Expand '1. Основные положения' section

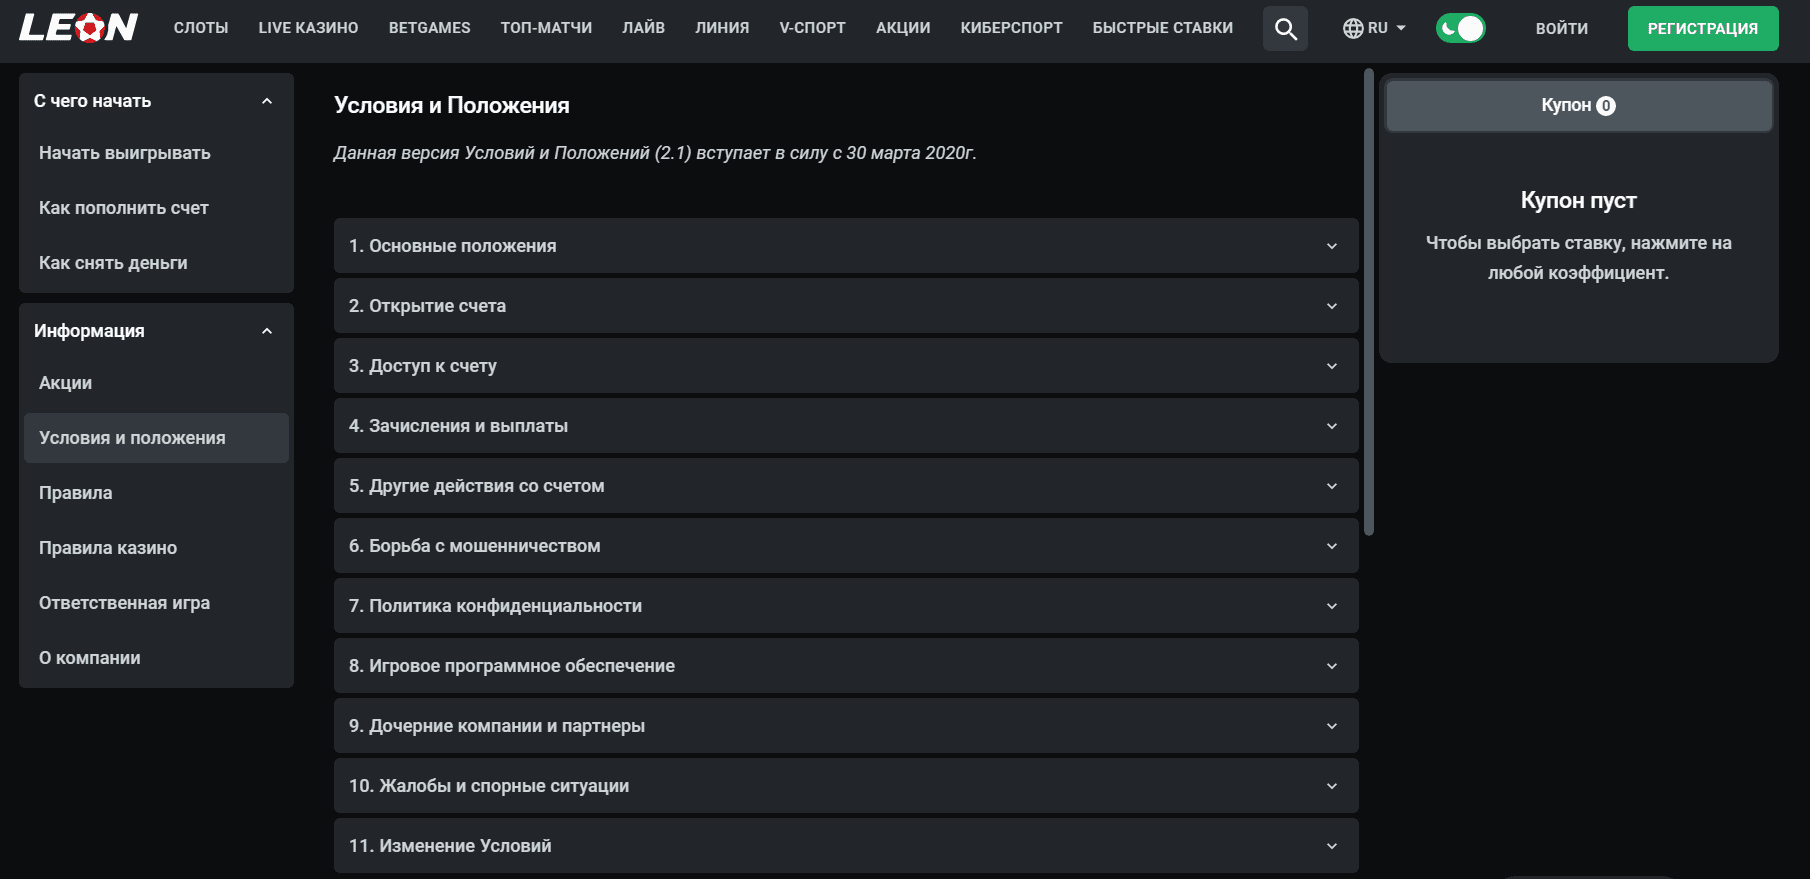pos(846,246)
